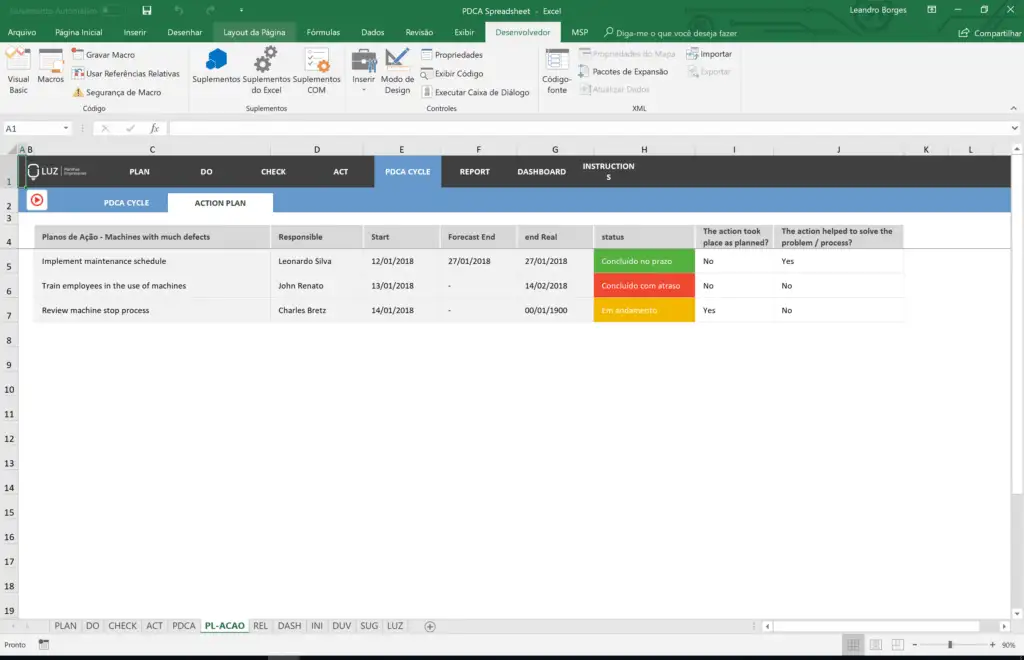Image resolution: width=1024 pixels, height=660 pixels.
Task: Click the PLAN navigation button in the sheet
Action: click(139, 172)
